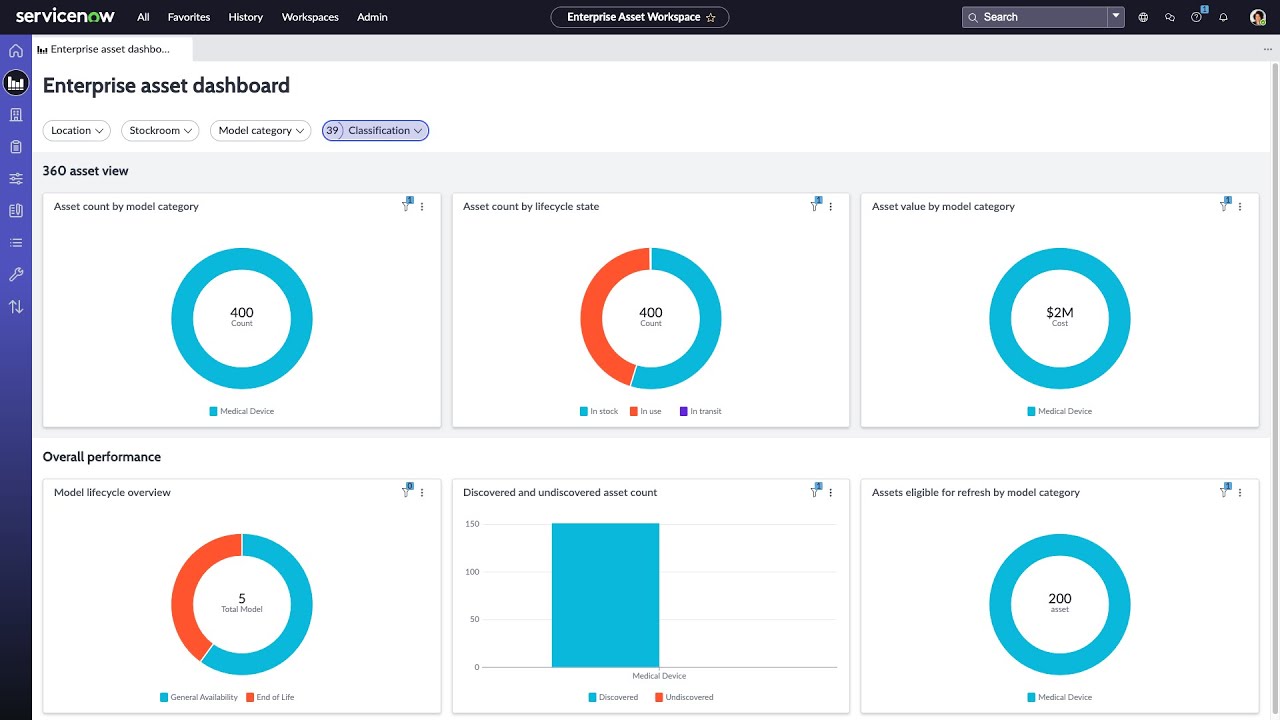Image resolution: width=1280 pixels, height=720 pixels.
Task: Open the tab bar more options ellipsis
Action: (1268, 49)
